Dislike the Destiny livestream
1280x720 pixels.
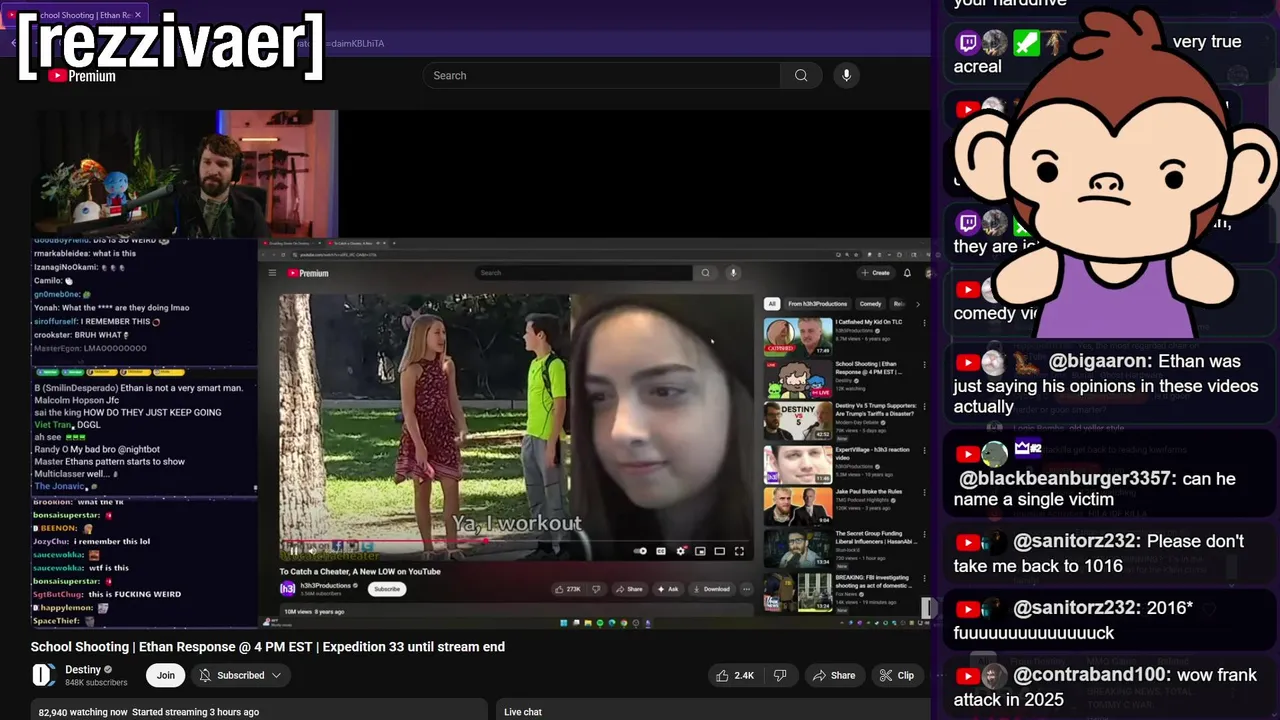click(x=780, y=675)
